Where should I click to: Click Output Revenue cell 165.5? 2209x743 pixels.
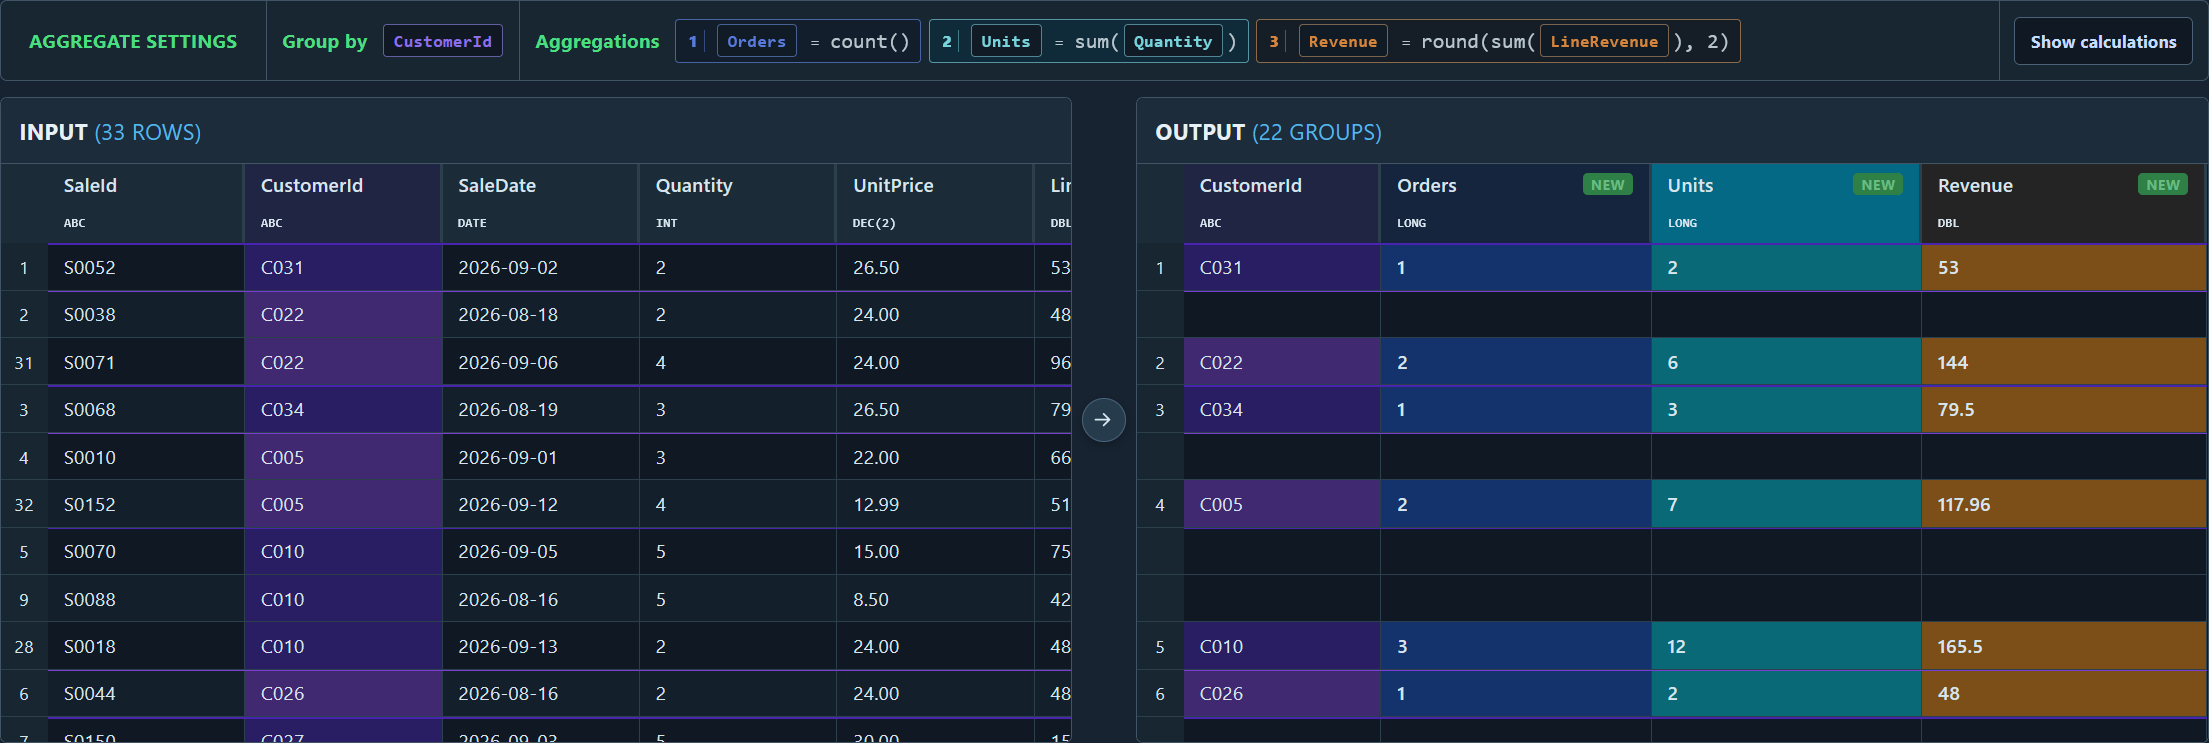pos(2063,647)
